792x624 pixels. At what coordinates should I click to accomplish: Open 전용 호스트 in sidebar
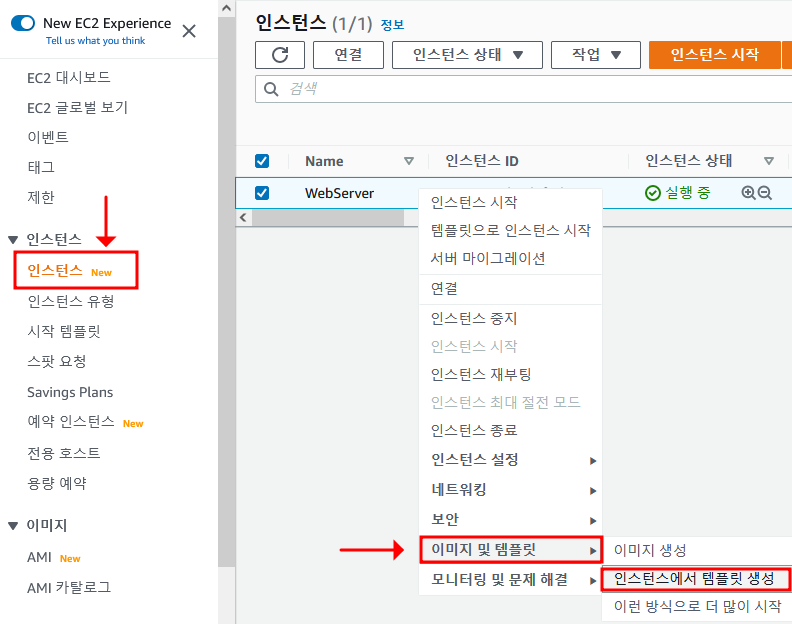tap(64, 453)
